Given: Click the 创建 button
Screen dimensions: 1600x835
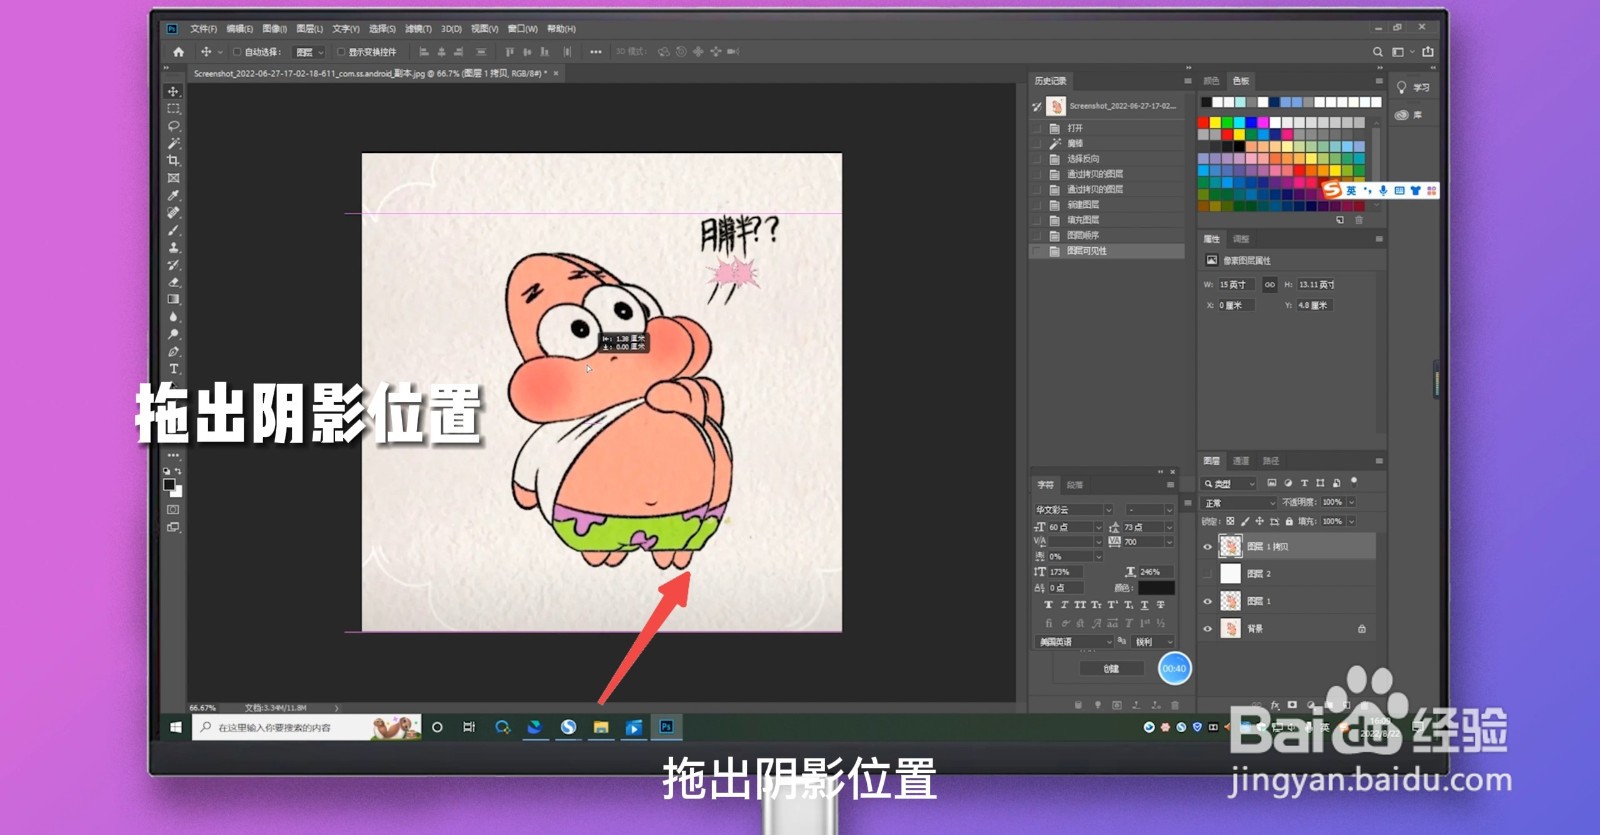Looking at the screenshot, I should coord(1111,668).
